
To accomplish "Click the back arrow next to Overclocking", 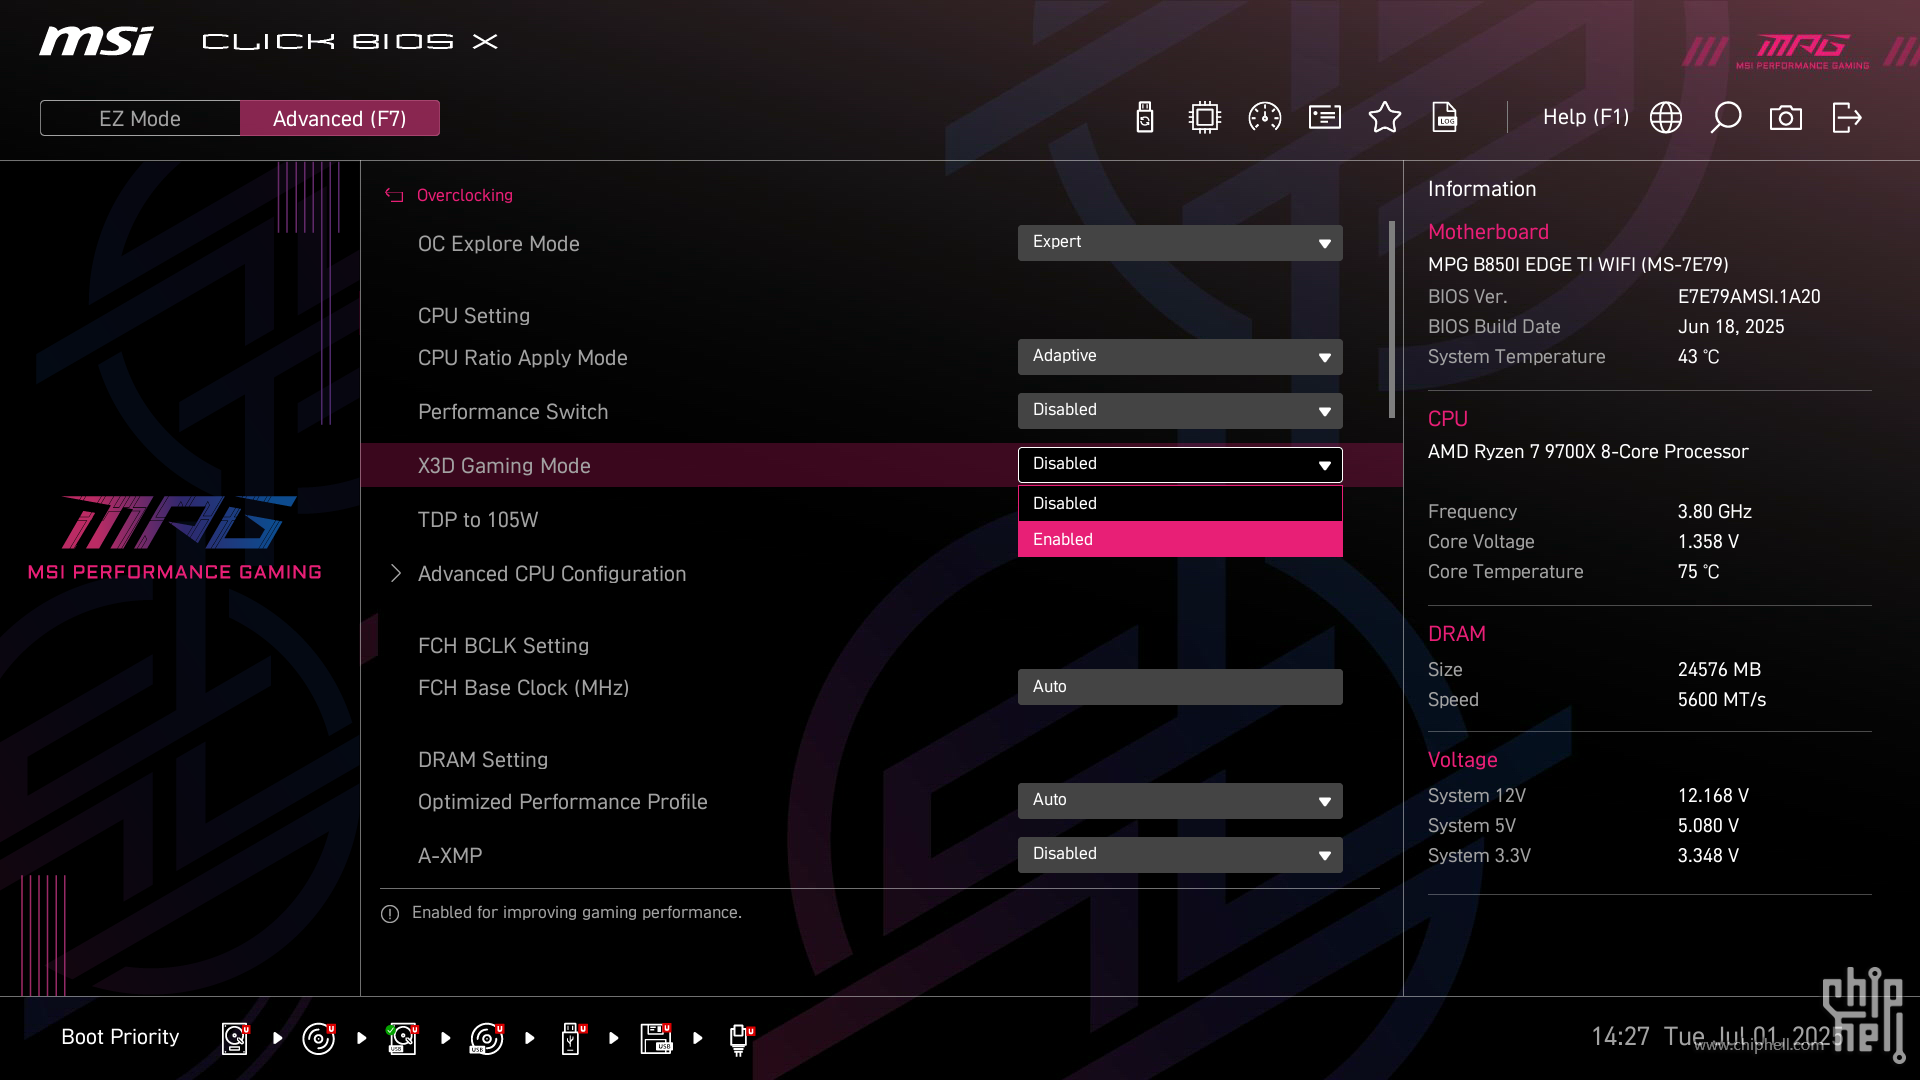I will (394, 195).
